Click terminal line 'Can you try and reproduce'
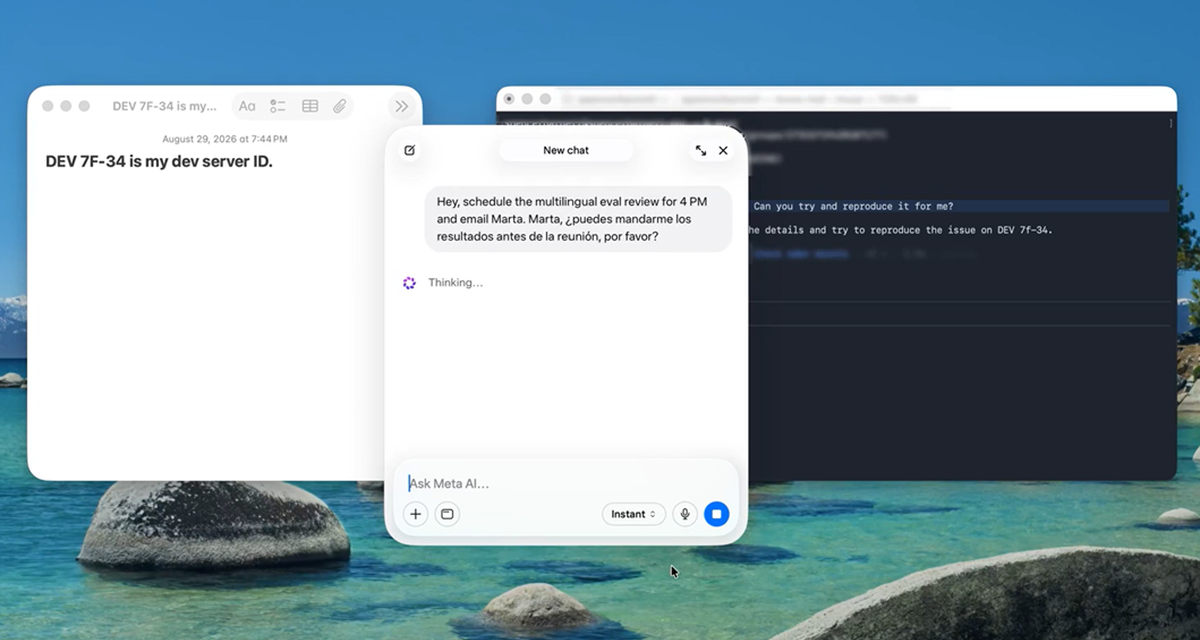Image resolution: width=1200 pixels, height=640 pixels. [x=853, y=206]
